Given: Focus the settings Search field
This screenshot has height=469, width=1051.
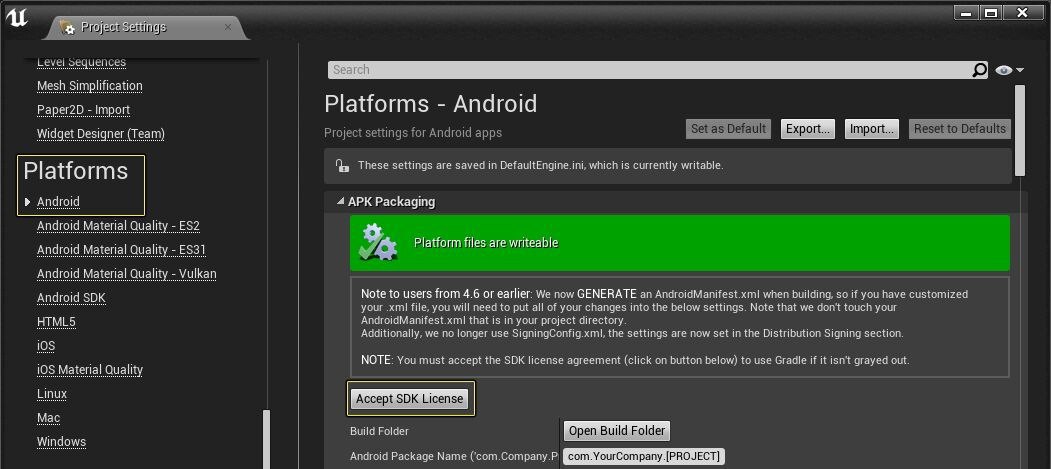Looking at the screenshot, I should coord(649,70).
